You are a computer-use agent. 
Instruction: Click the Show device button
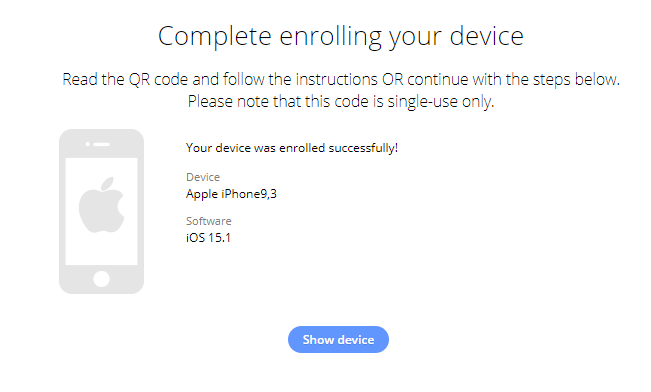coord(338,339)
